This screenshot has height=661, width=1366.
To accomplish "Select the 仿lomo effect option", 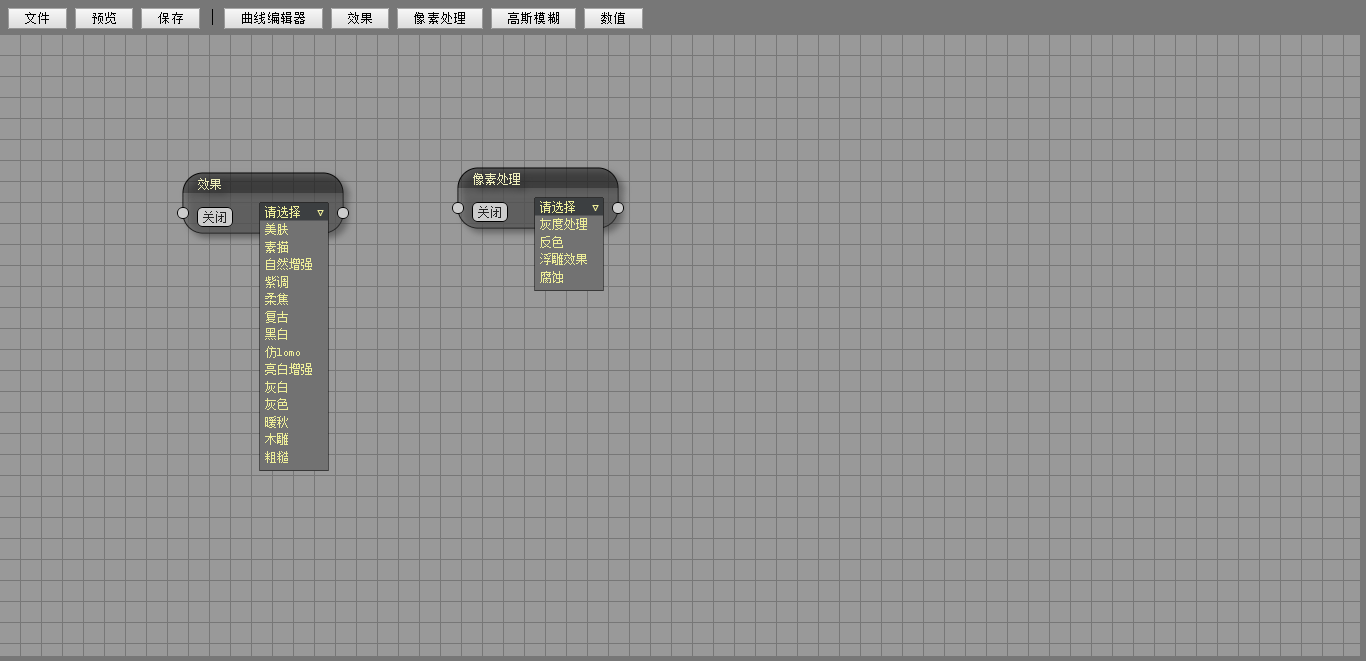I will click(283, 352).
